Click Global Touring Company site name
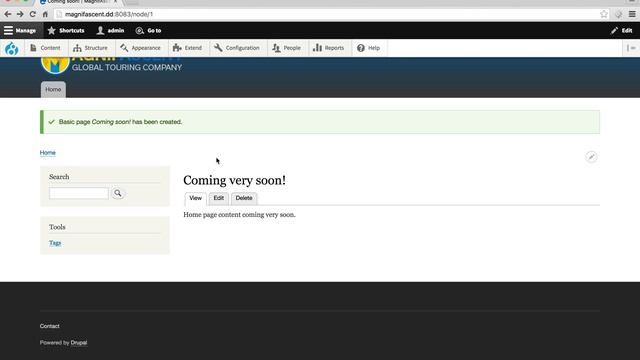The height and width of the screenshot is (360, 640). [x=127, y=68]
